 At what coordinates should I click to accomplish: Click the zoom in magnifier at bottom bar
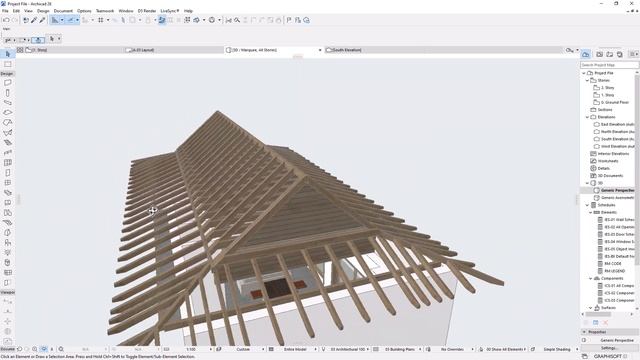(x=35, y=349)
